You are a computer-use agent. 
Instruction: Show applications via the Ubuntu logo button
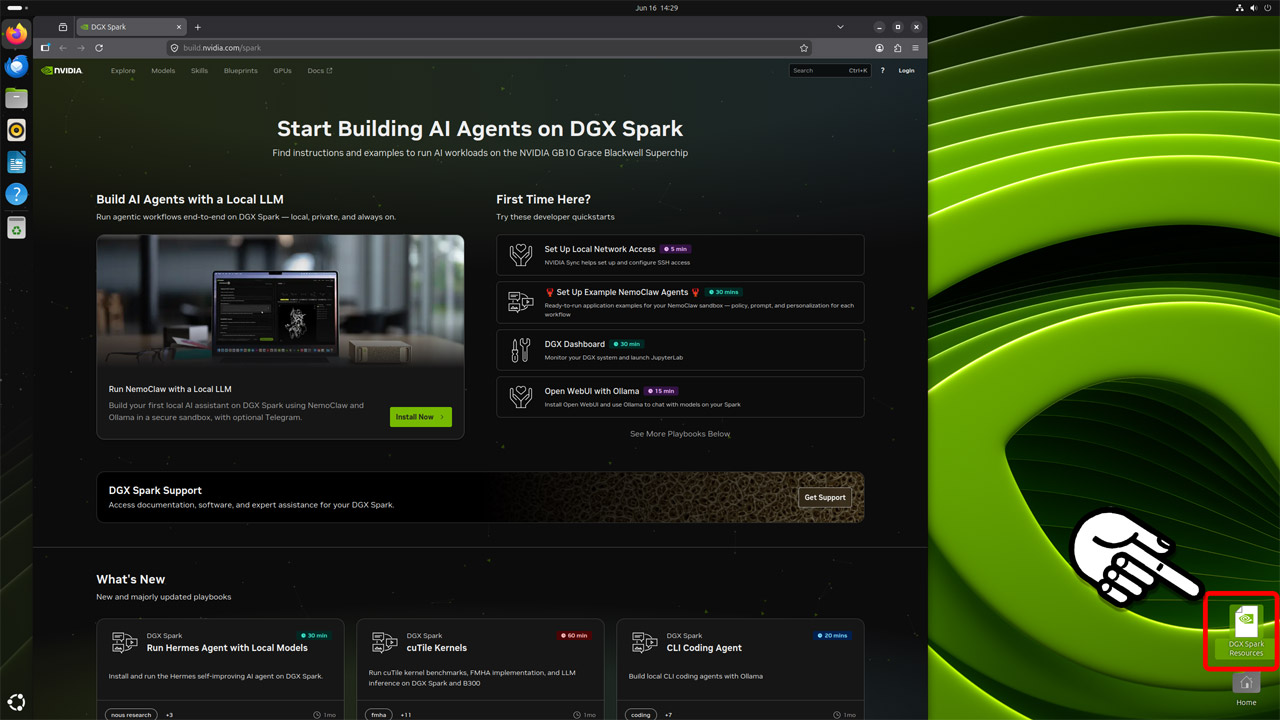click(16, 702)
